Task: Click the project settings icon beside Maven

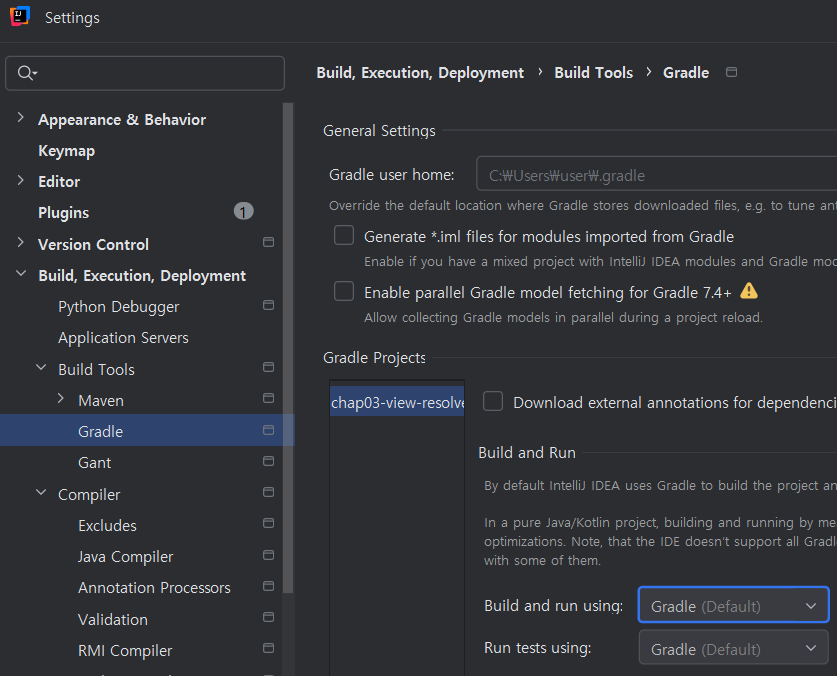Action: click(268, 399)
